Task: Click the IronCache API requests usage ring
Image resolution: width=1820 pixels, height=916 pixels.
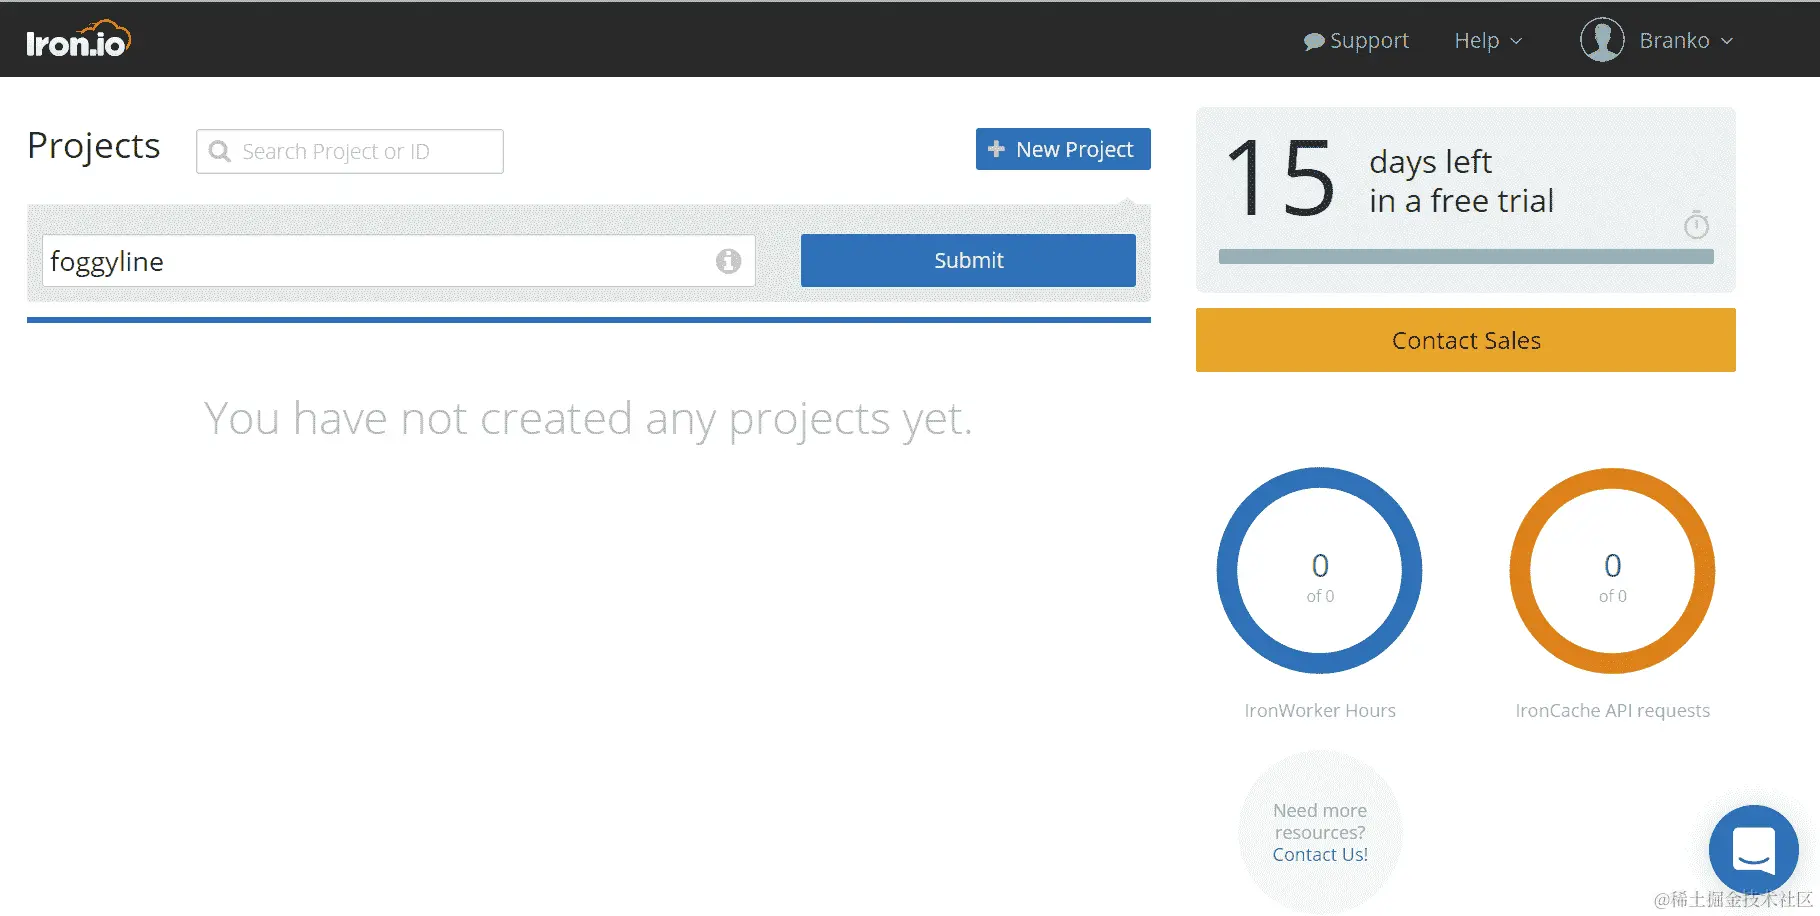Action: (x=1612, y=570)
